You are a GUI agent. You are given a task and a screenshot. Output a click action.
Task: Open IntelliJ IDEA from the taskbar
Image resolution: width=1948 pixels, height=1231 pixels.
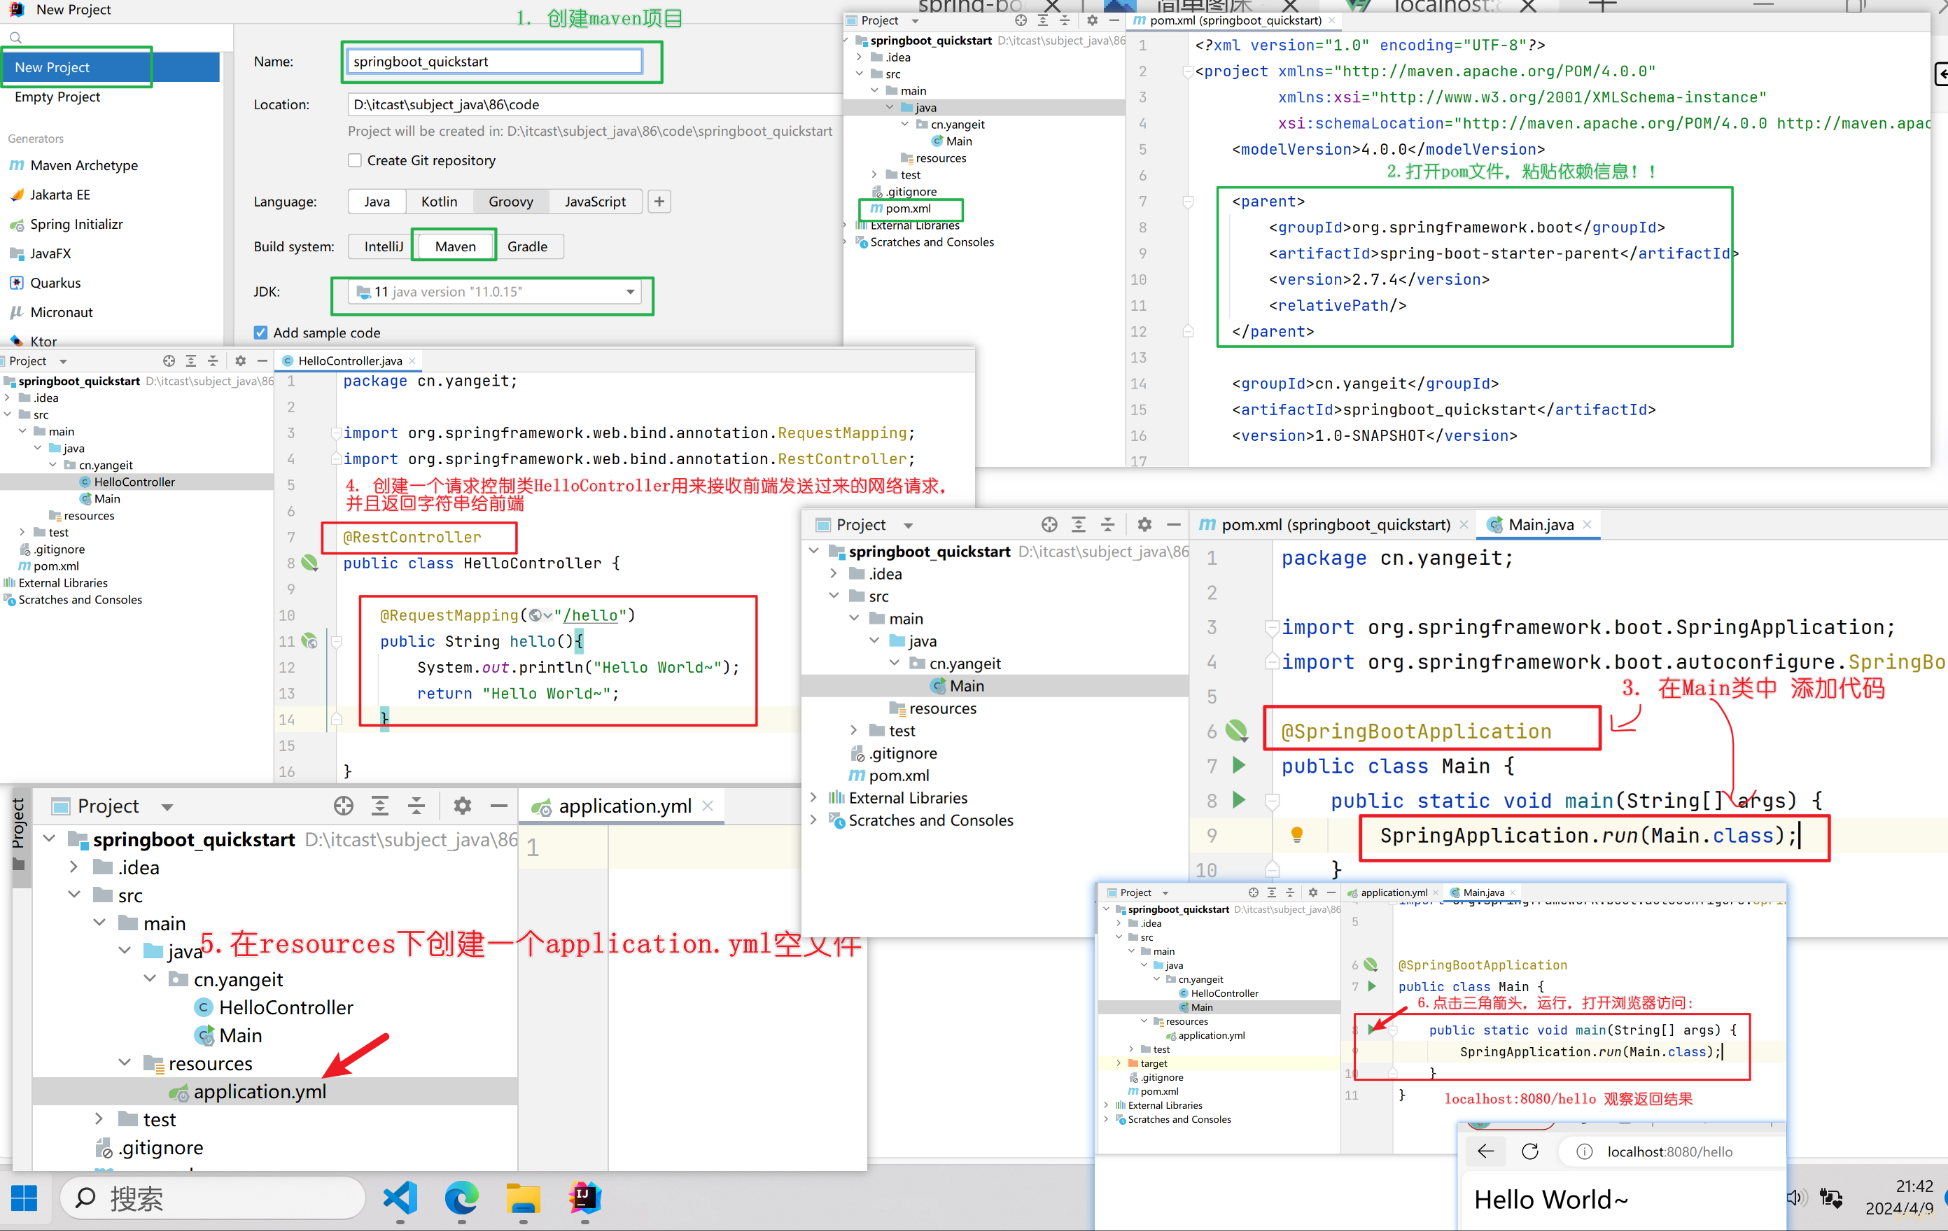[585, 1197]
